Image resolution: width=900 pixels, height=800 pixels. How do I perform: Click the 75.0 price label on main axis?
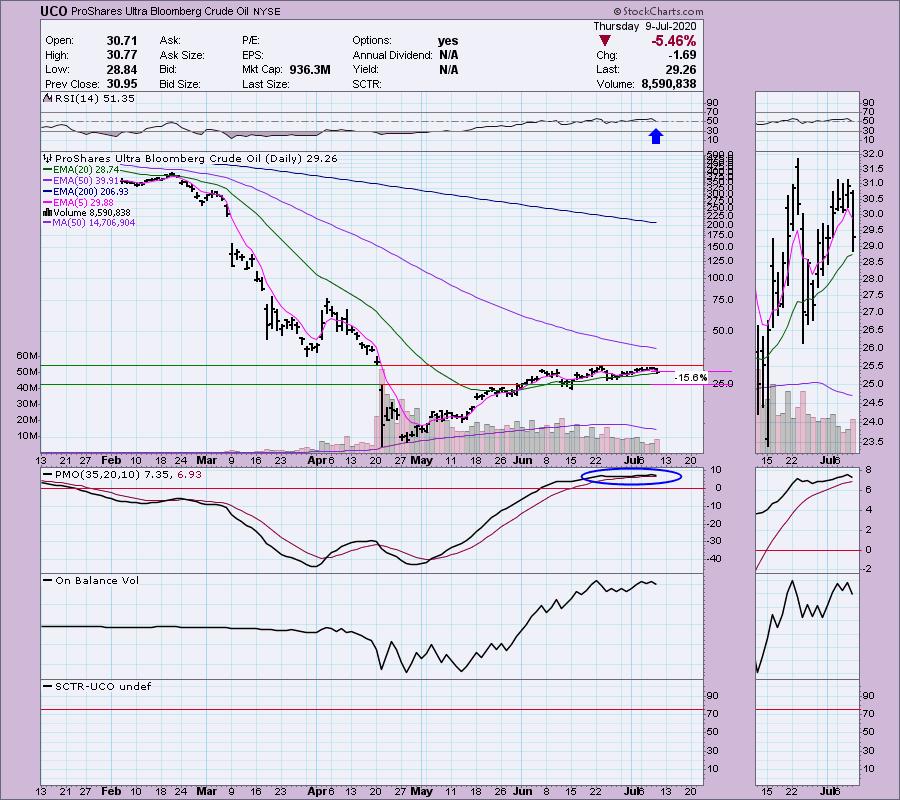click(722, 300)
